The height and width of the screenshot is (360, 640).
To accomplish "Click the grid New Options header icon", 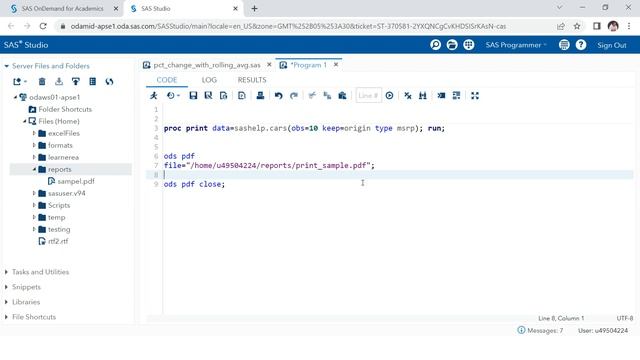I will click(469, 45).
